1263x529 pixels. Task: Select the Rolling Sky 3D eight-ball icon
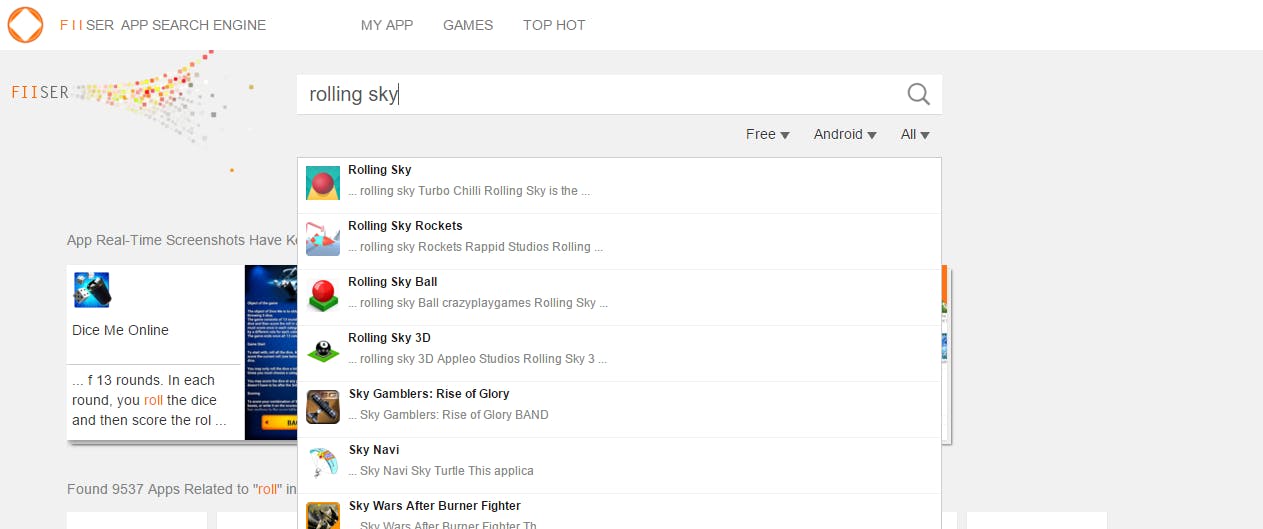[323, 351]
